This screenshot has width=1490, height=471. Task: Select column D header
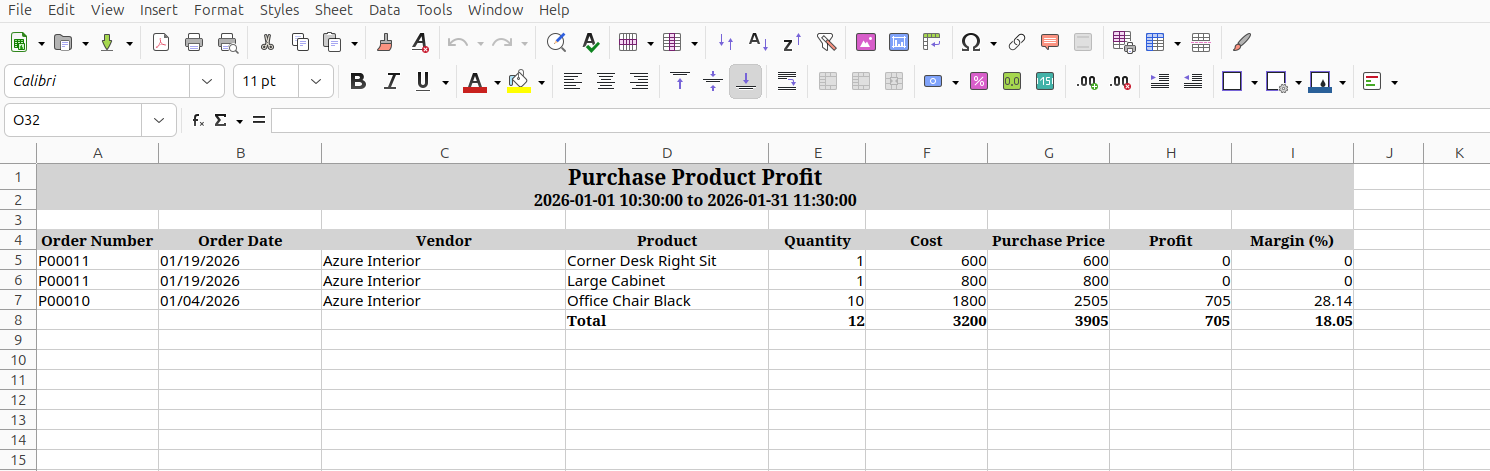tap(666, 153)
